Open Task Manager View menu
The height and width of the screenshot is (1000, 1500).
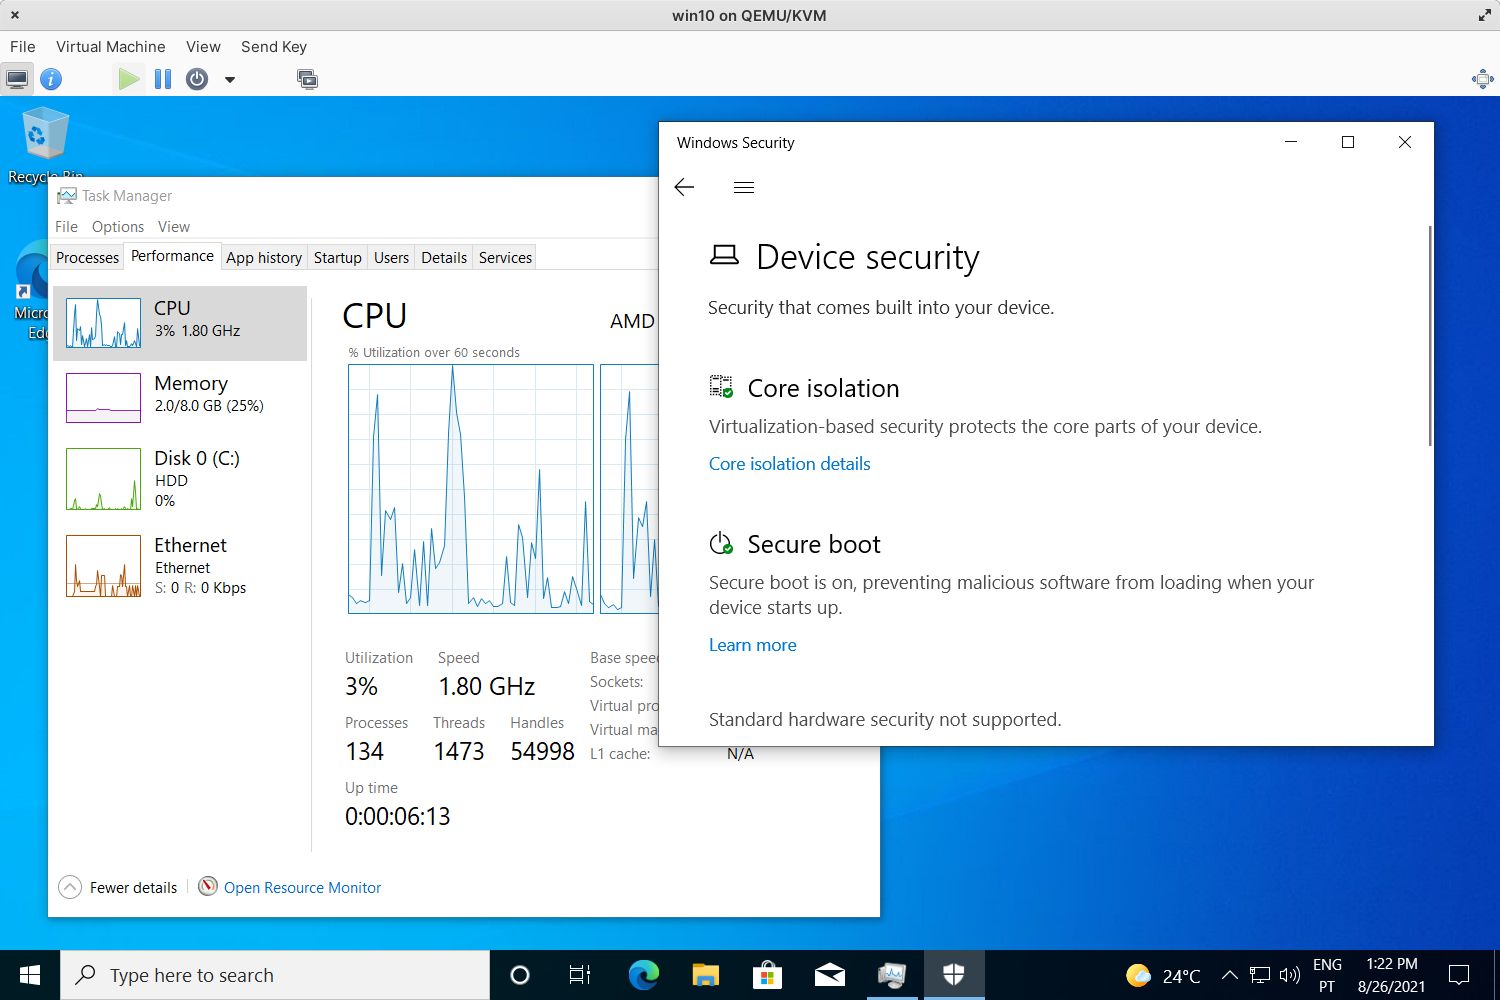coord(174,227)
